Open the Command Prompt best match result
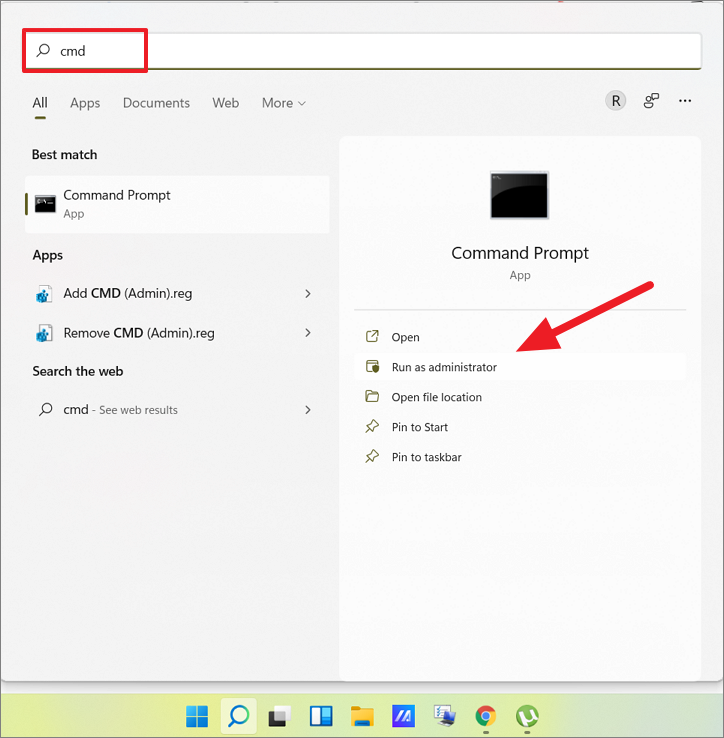The height and width of the screenshot is (738, 724). (x=177, y=204)
